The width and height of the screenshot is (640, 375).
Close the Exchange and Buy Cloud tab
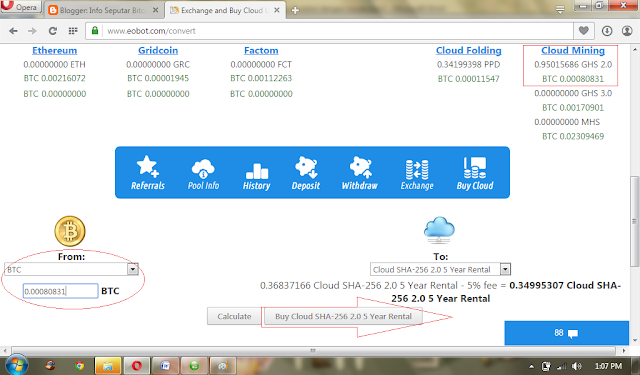coord(277,10)
